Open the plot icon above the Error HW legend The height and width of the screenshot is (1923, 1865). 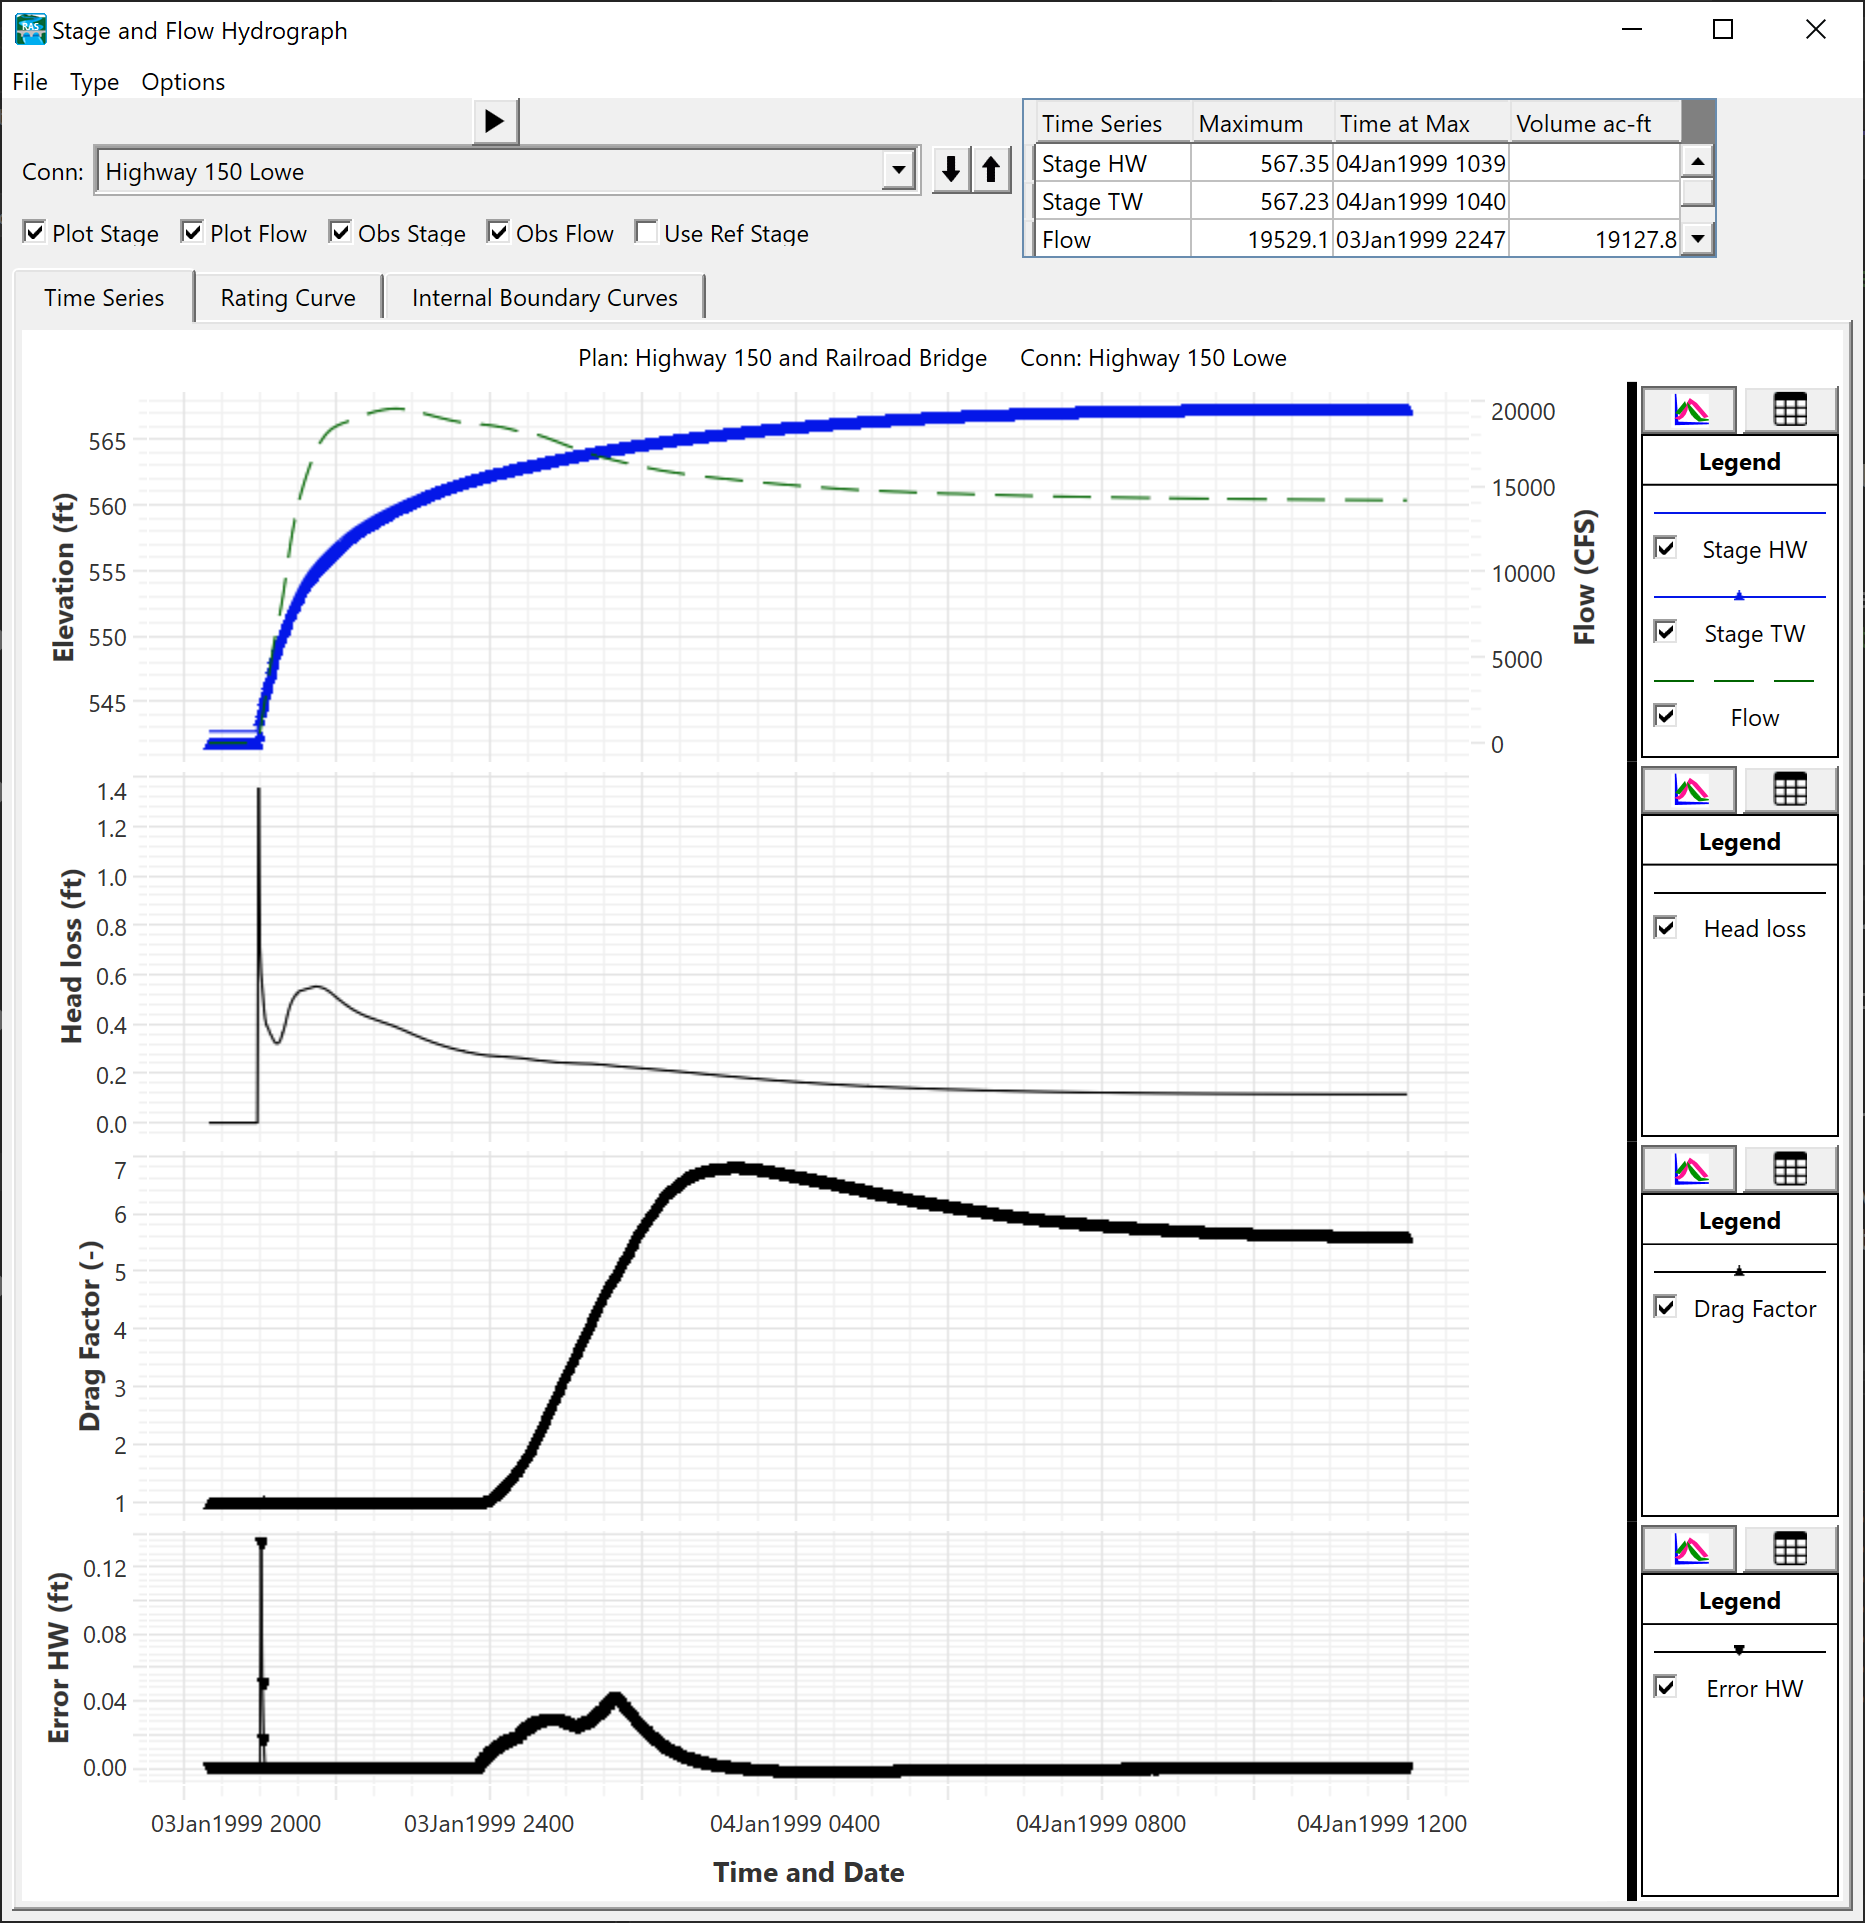coord(1689,1549)
